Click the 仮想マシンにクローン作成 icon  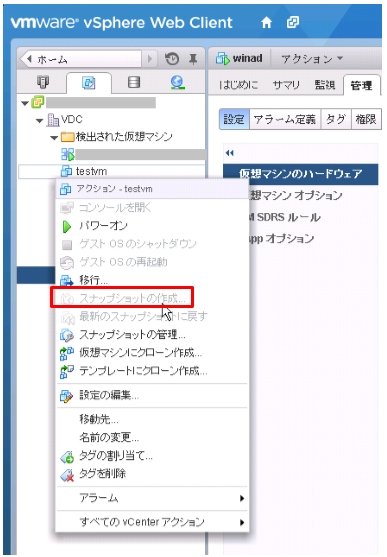tap(66, 353)
